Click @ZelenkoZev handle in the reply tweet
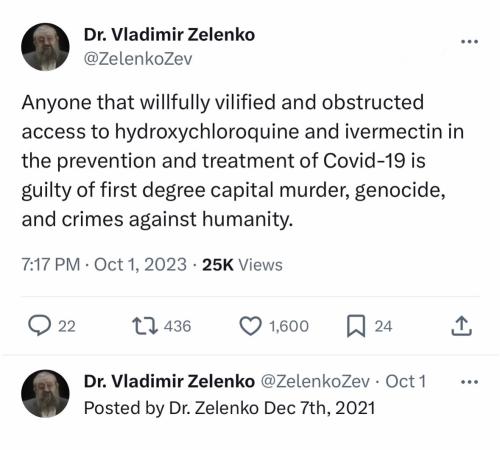Screen dimensions: 500x450 click(x=315, y=381)
